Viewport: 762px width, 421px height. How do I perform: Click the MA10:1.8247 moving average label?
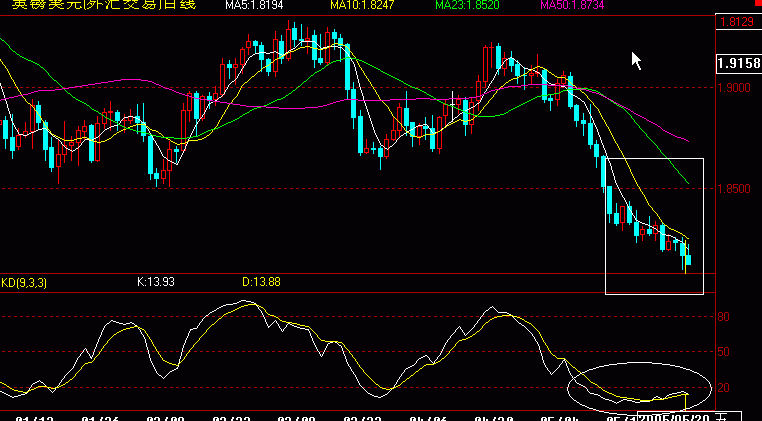[363, 5]
